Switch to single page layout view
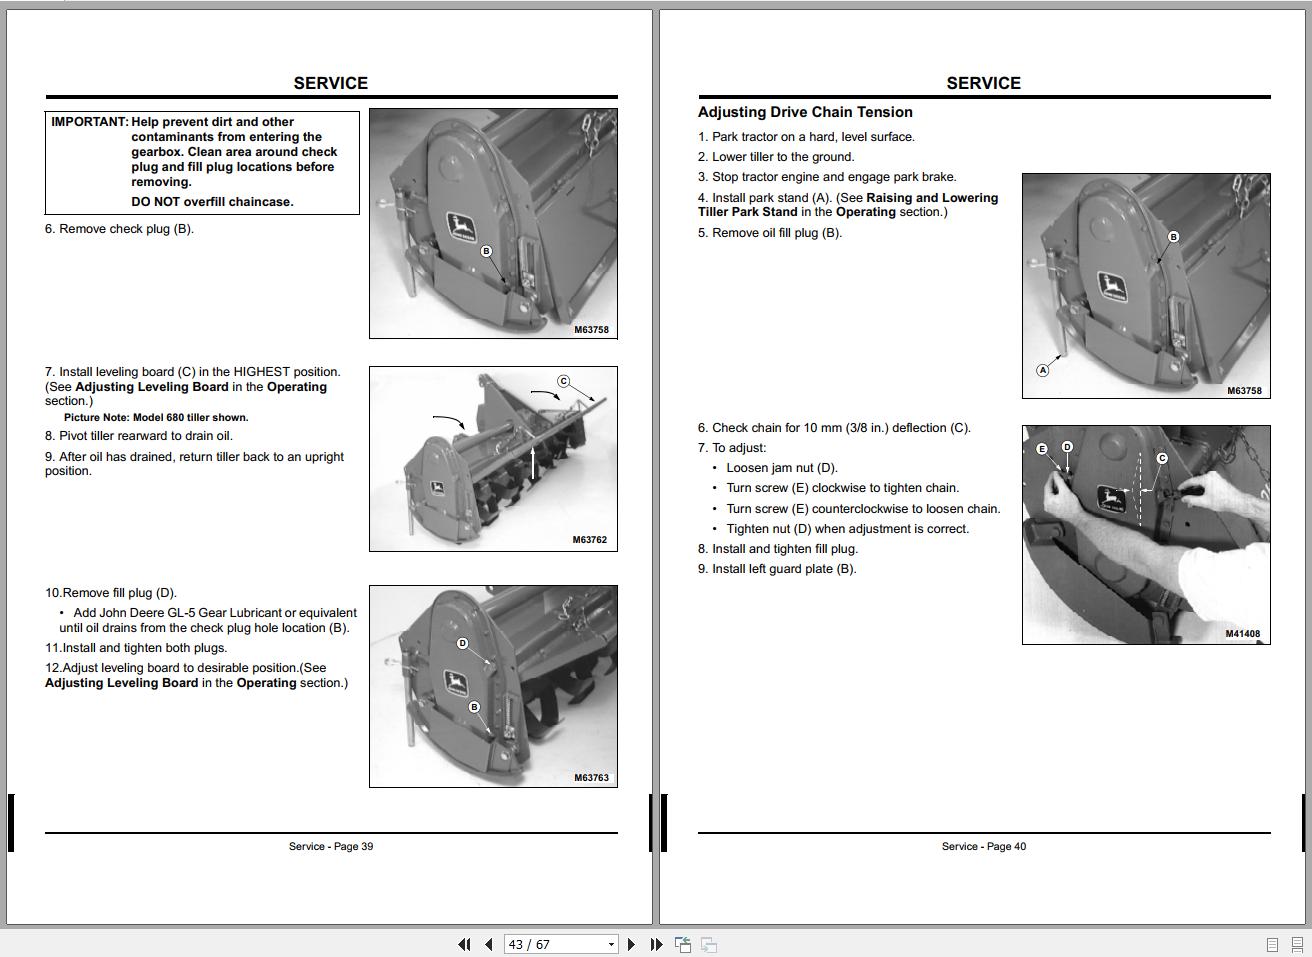Viewport: 1312px width, 957px height. click(x=1272, y=944)
